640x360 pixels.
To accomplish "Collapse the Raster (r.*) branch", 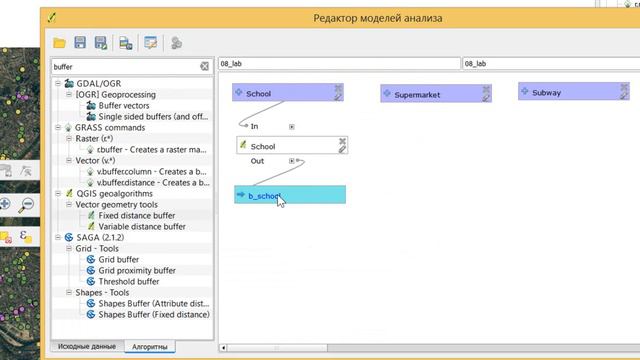I will [x=69, y=138].
